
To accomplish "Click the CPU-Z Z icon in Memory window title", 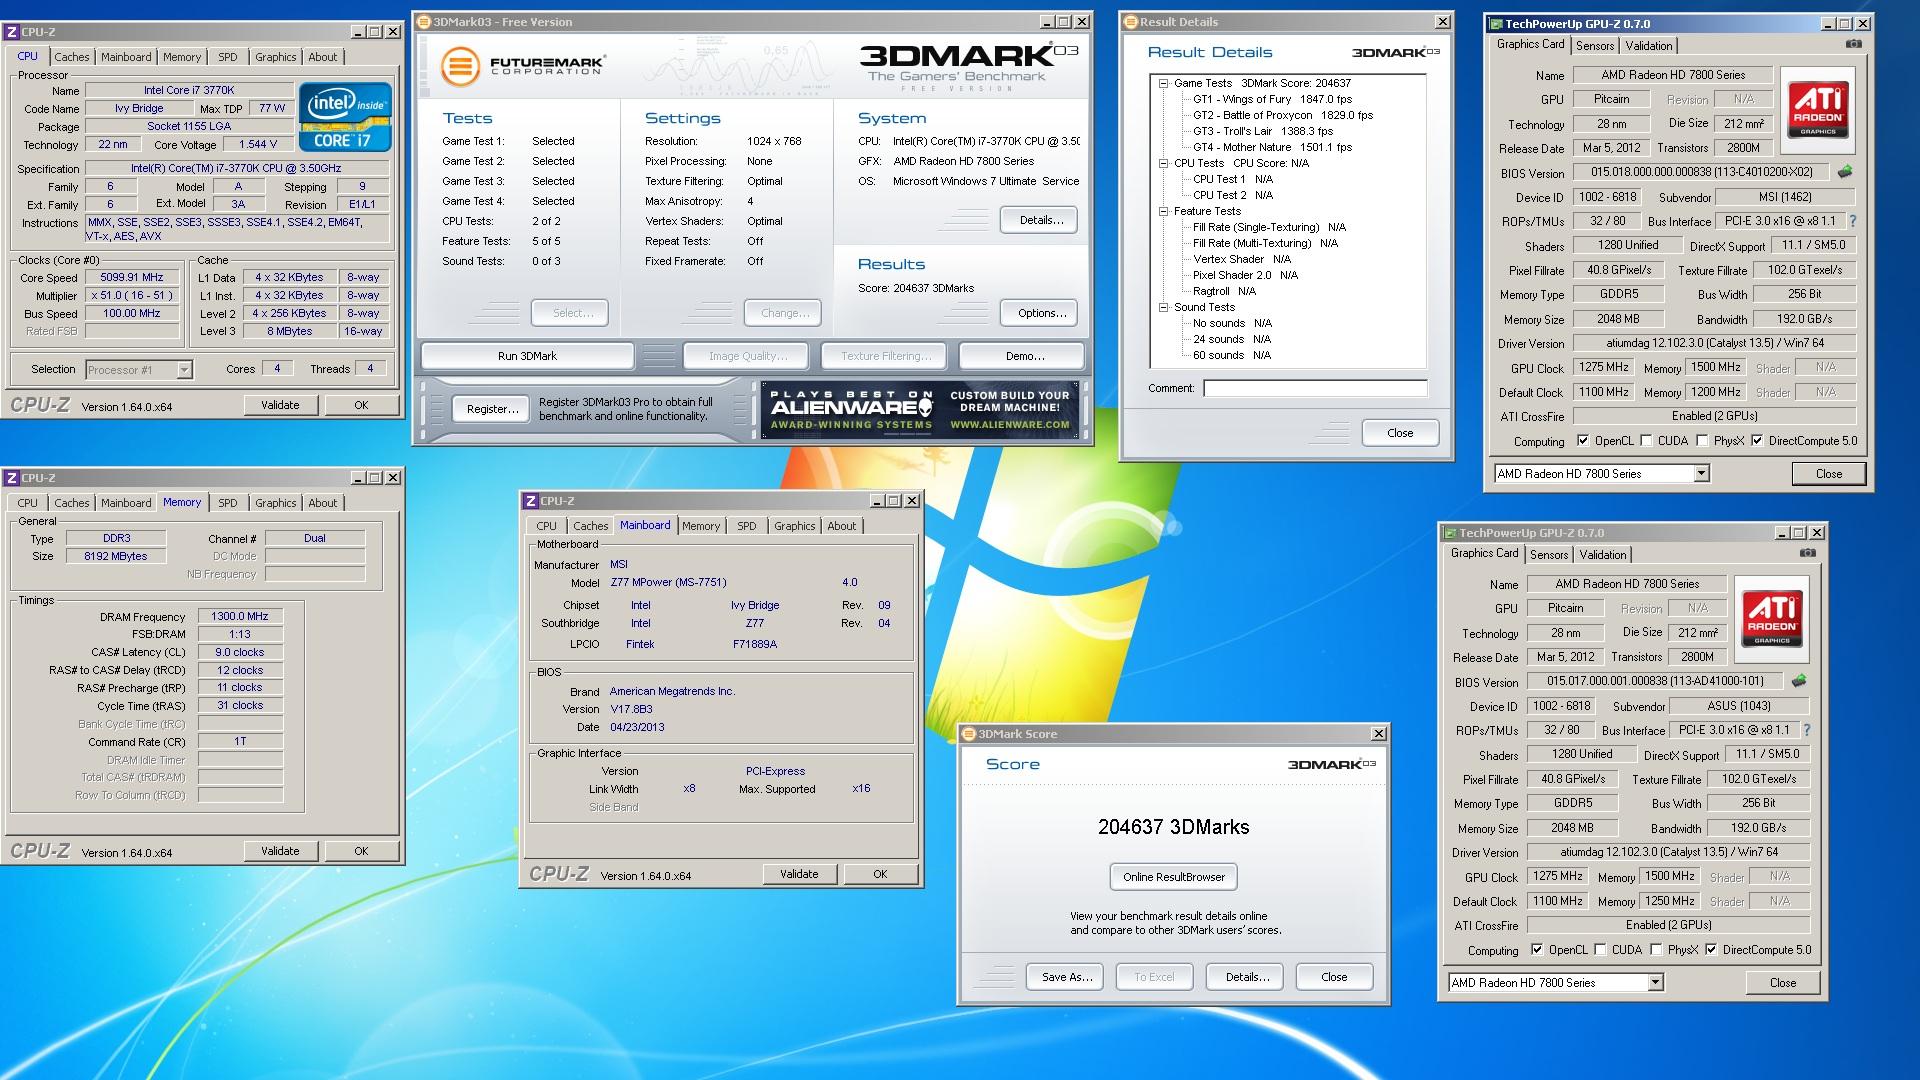I will coord(12,478).
